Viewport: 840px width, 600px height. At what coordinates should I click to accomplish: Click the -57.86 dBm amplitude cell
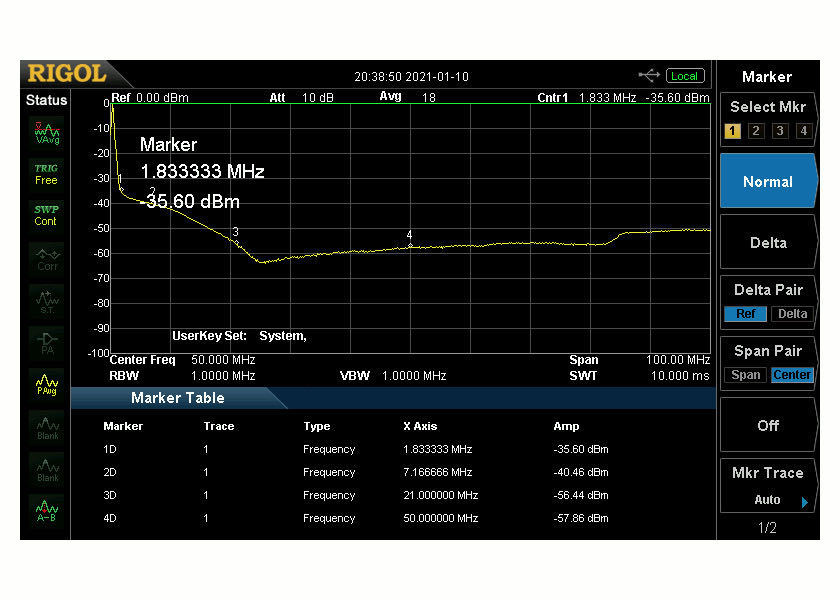(581, 519)
